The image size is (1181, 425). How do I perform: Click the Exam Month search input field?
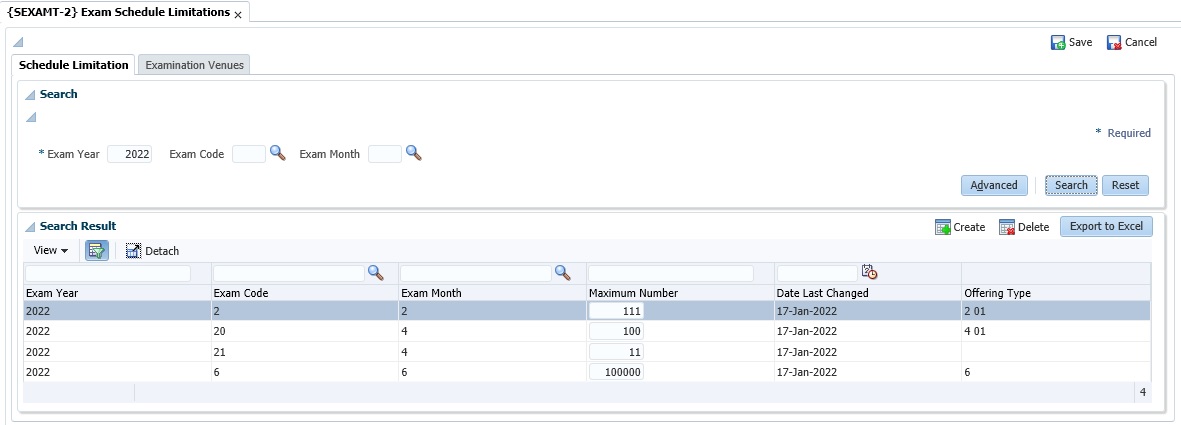coord(385,154)
